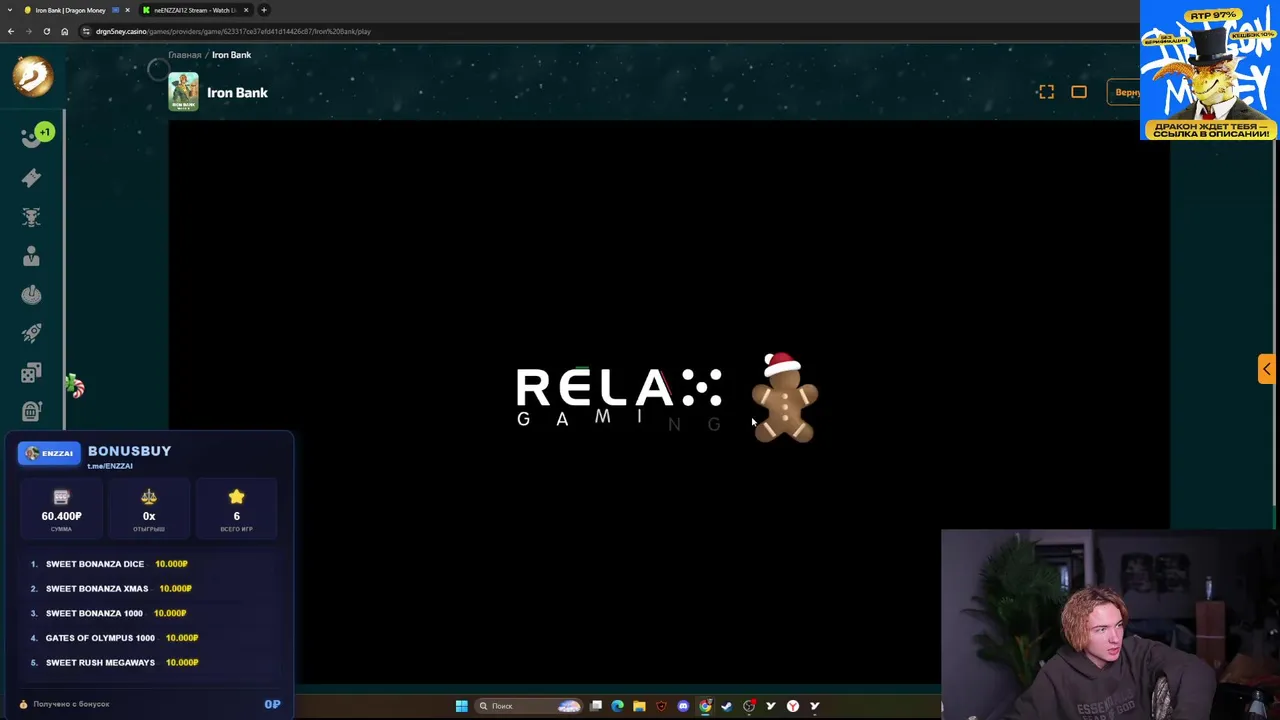Open Discord from taskbar

[x=683, y=706]
